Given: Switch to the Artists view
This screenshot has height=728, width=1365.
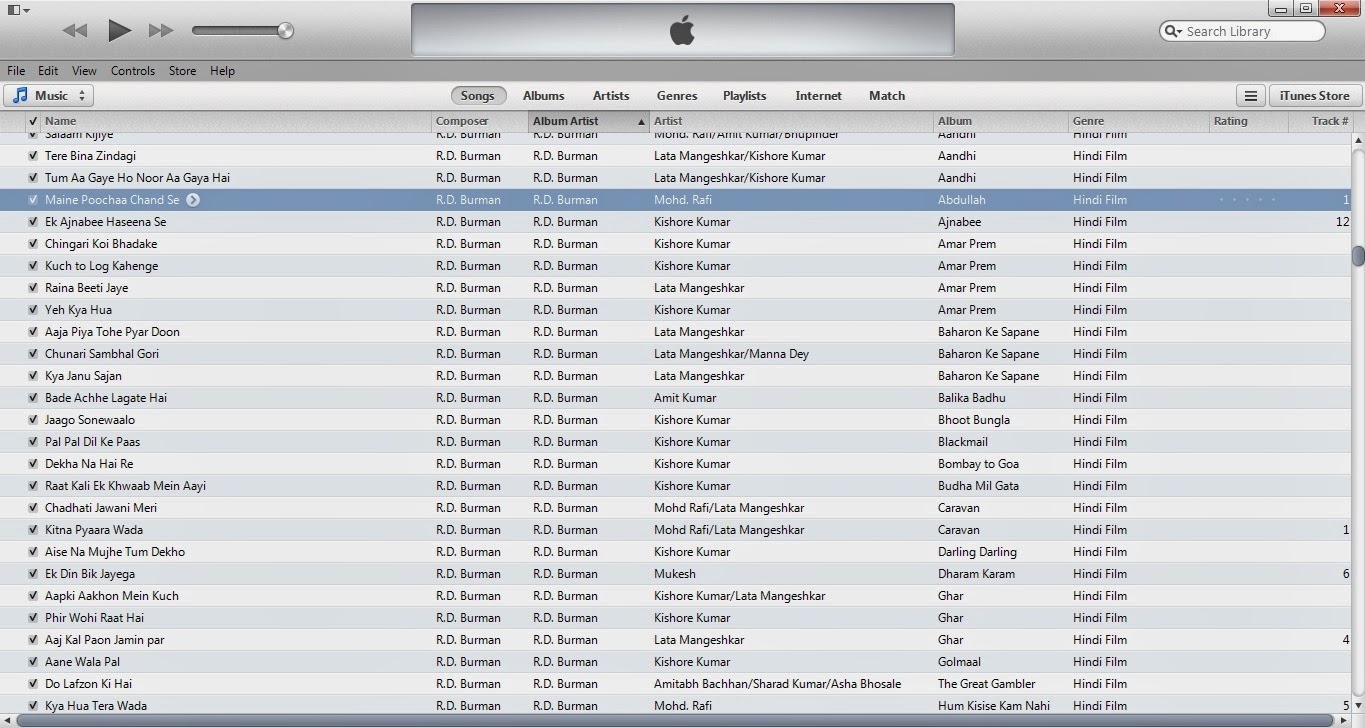Looking at the screenshot, I should tap(611, 96).
